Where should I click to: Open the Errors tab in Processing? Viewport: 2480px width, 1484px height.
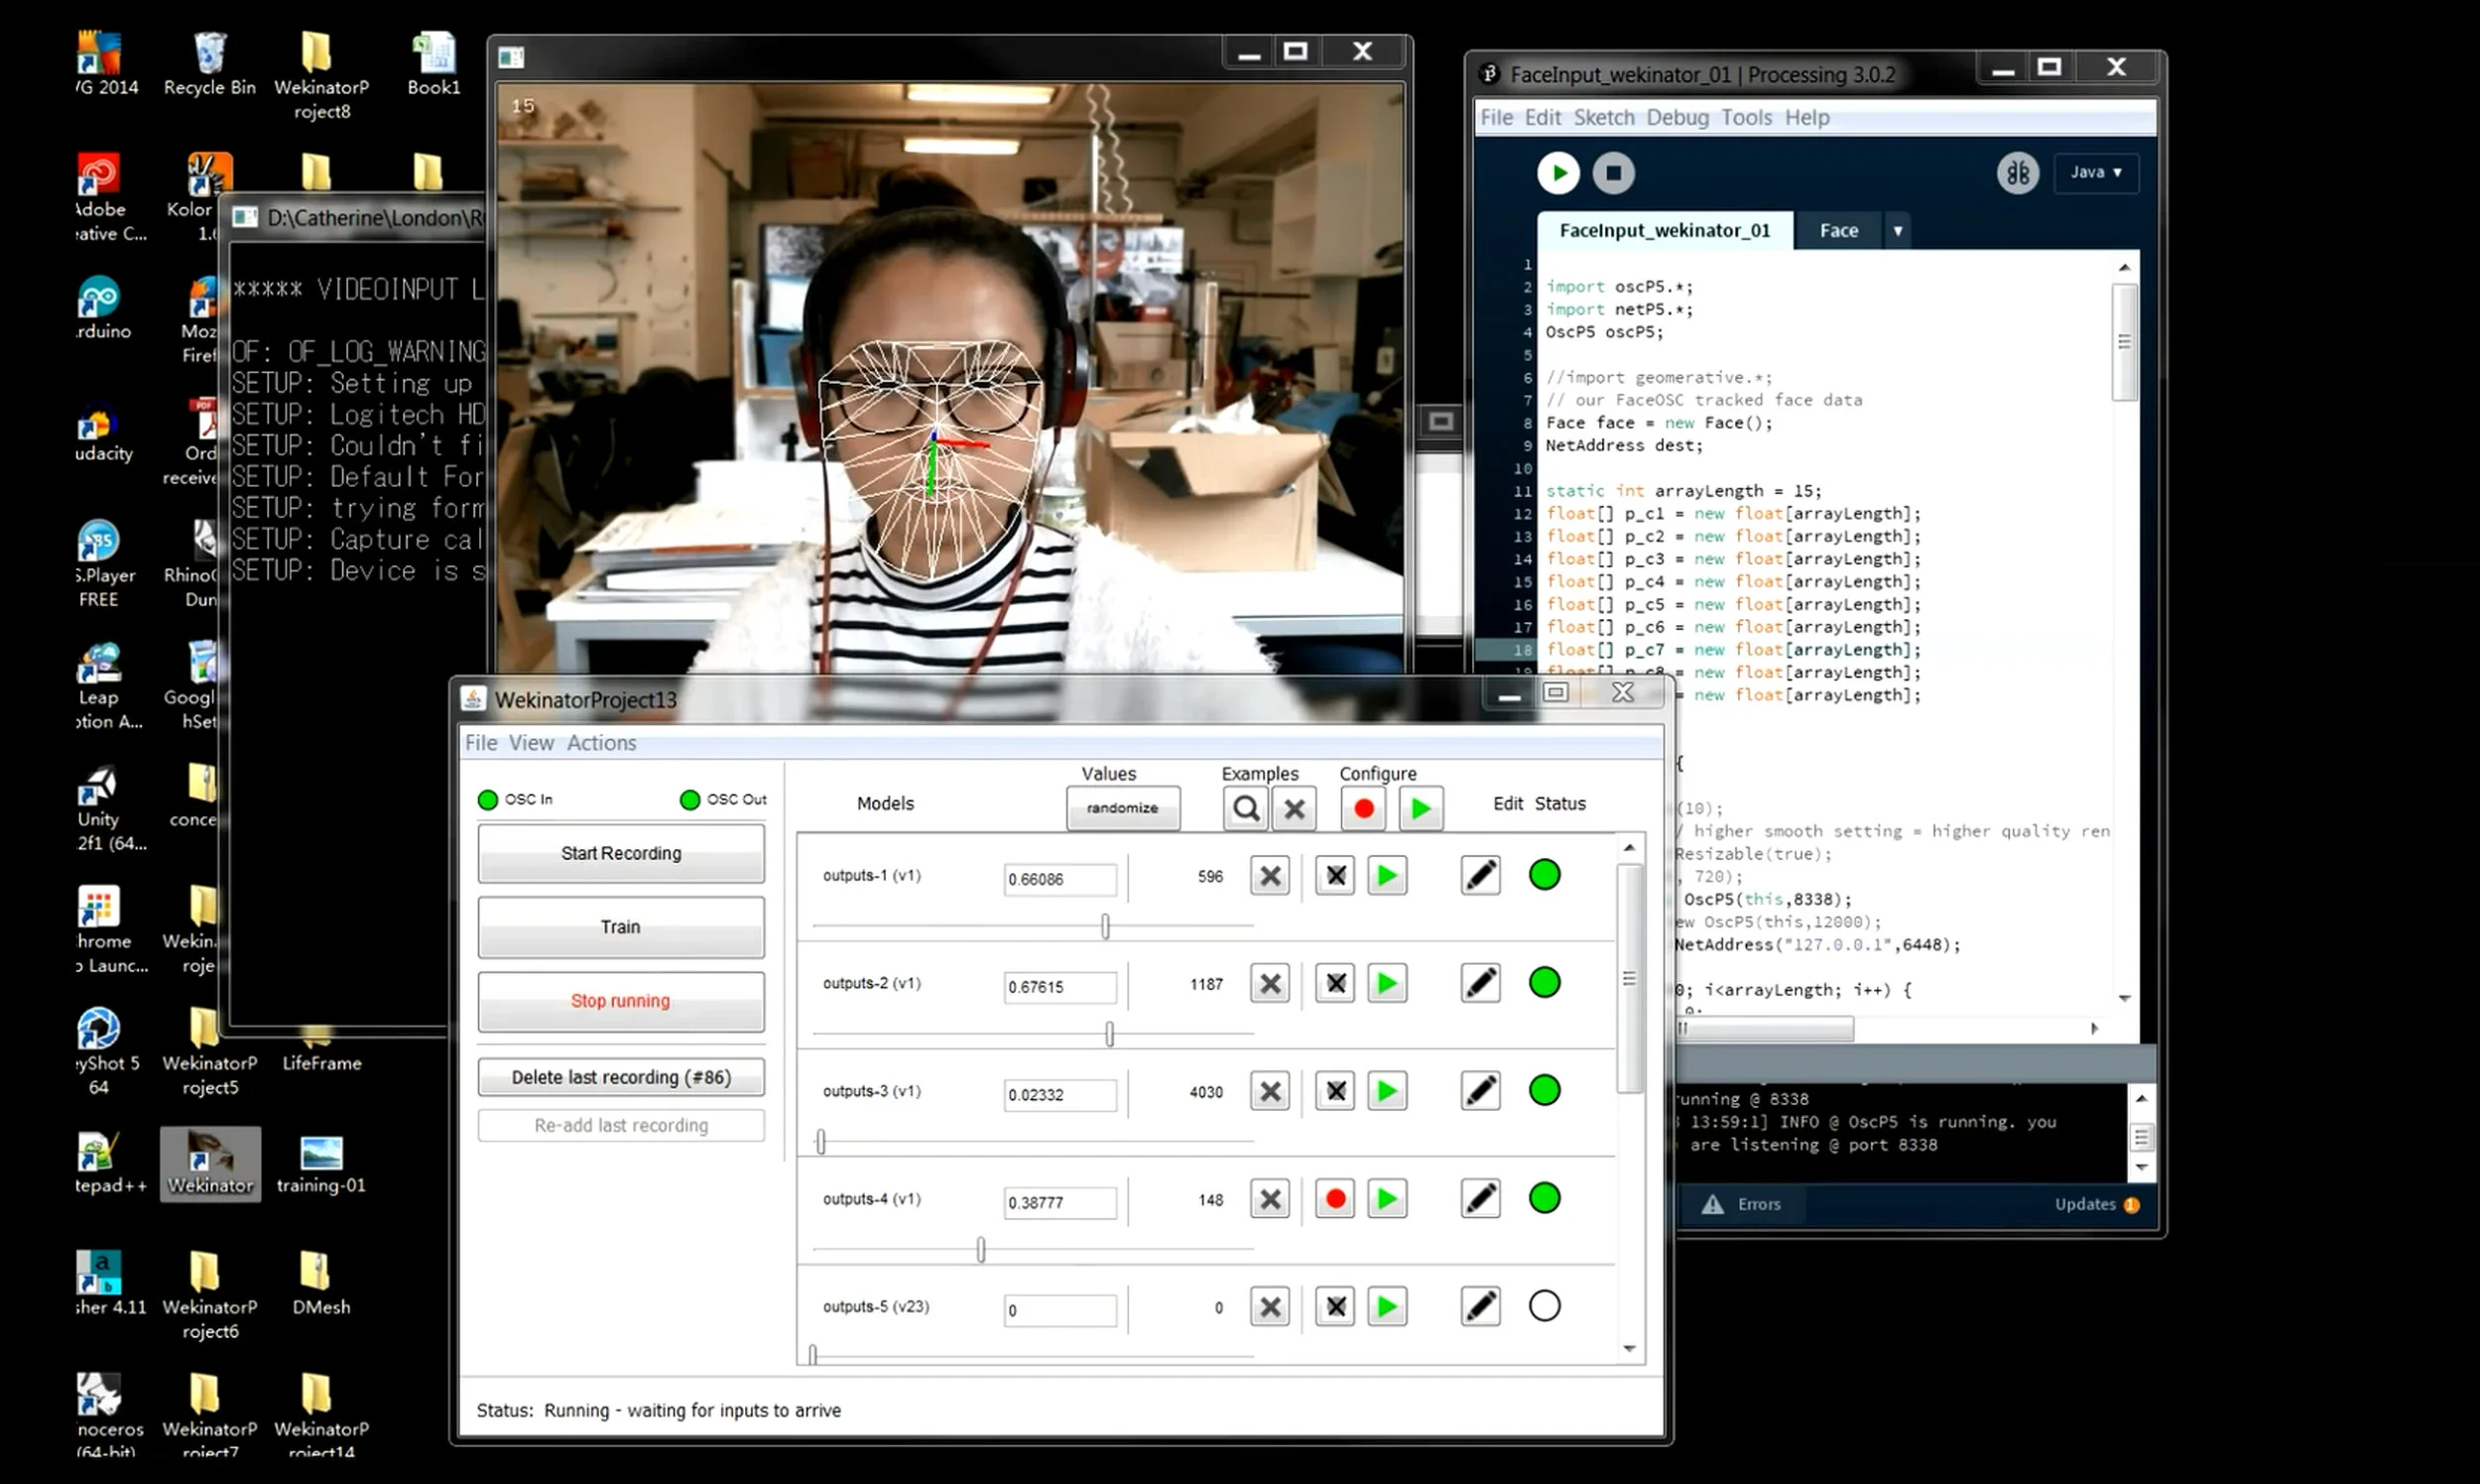1742,1205
